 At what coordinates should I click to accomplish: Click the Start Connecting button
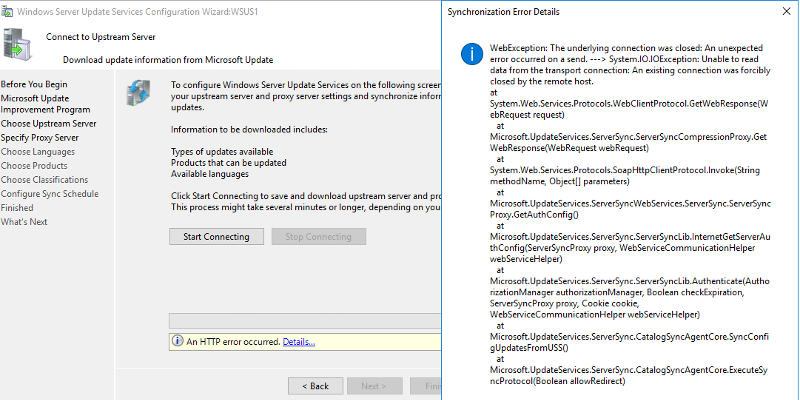click(216, 237)
